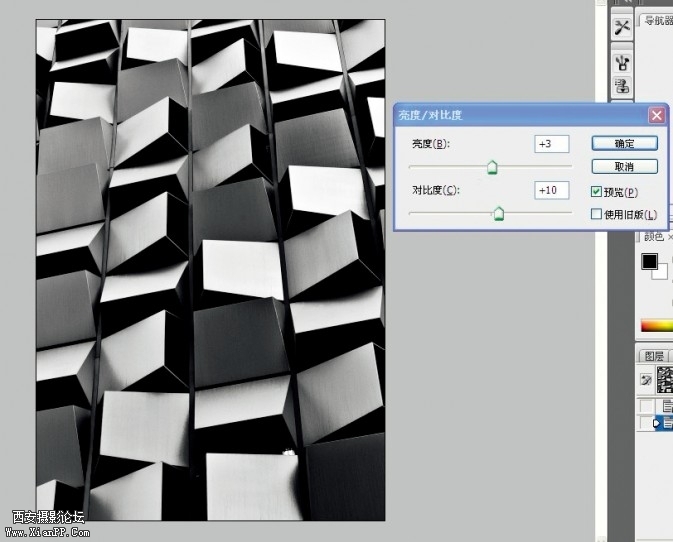Enable the 使用旧版 checkbox
The width and height of the screenshot is (673, 542).
coord(597,214)
